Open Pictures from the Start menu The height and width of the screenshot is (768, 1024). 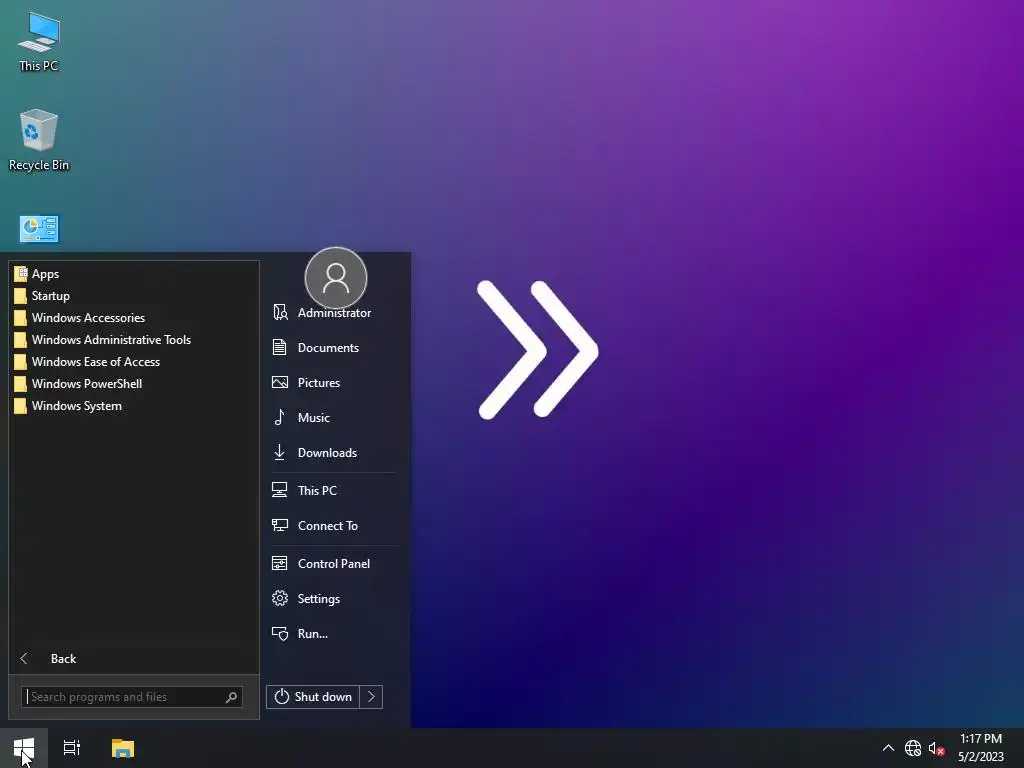[x=332, y=383]
